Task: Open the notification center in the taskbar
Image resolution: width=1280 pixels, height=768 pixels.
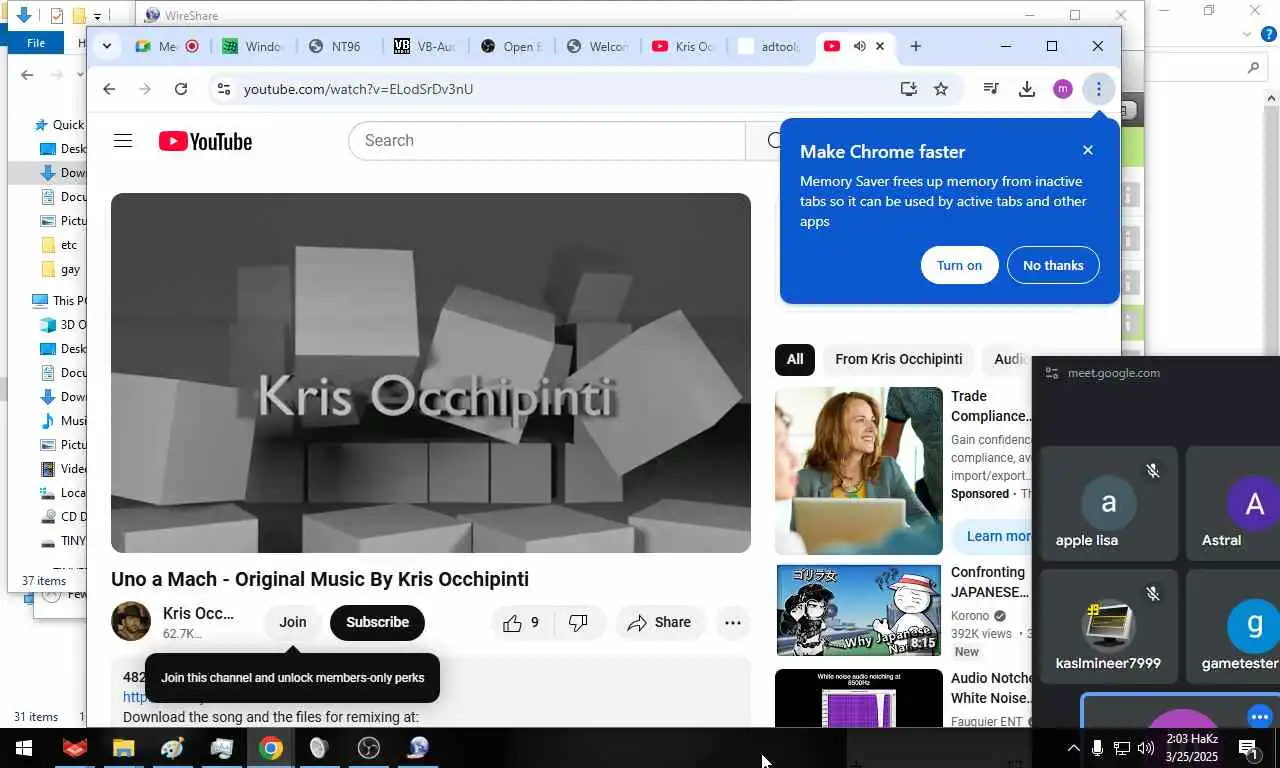Action: pyautogui.click(x=1248, y=748)
